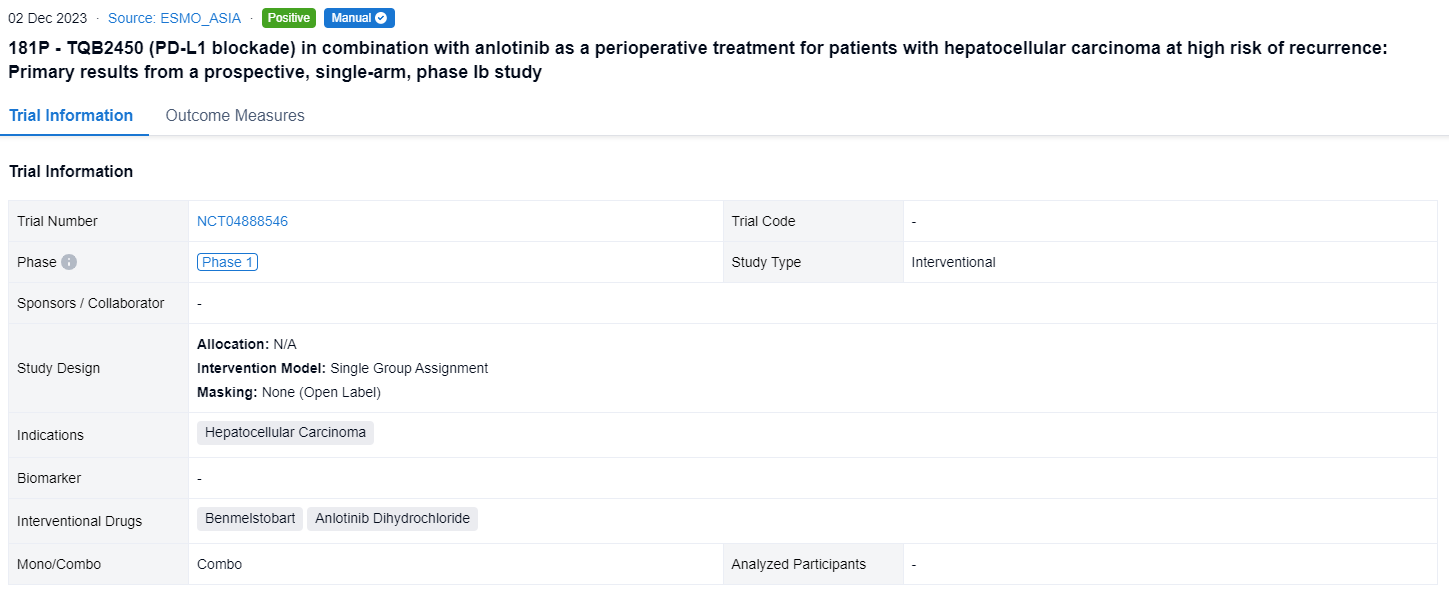The width and height of the screenshot is (1449, 590).
Task: Click the 02 Dec 2023 date
Action: [48, 18]
